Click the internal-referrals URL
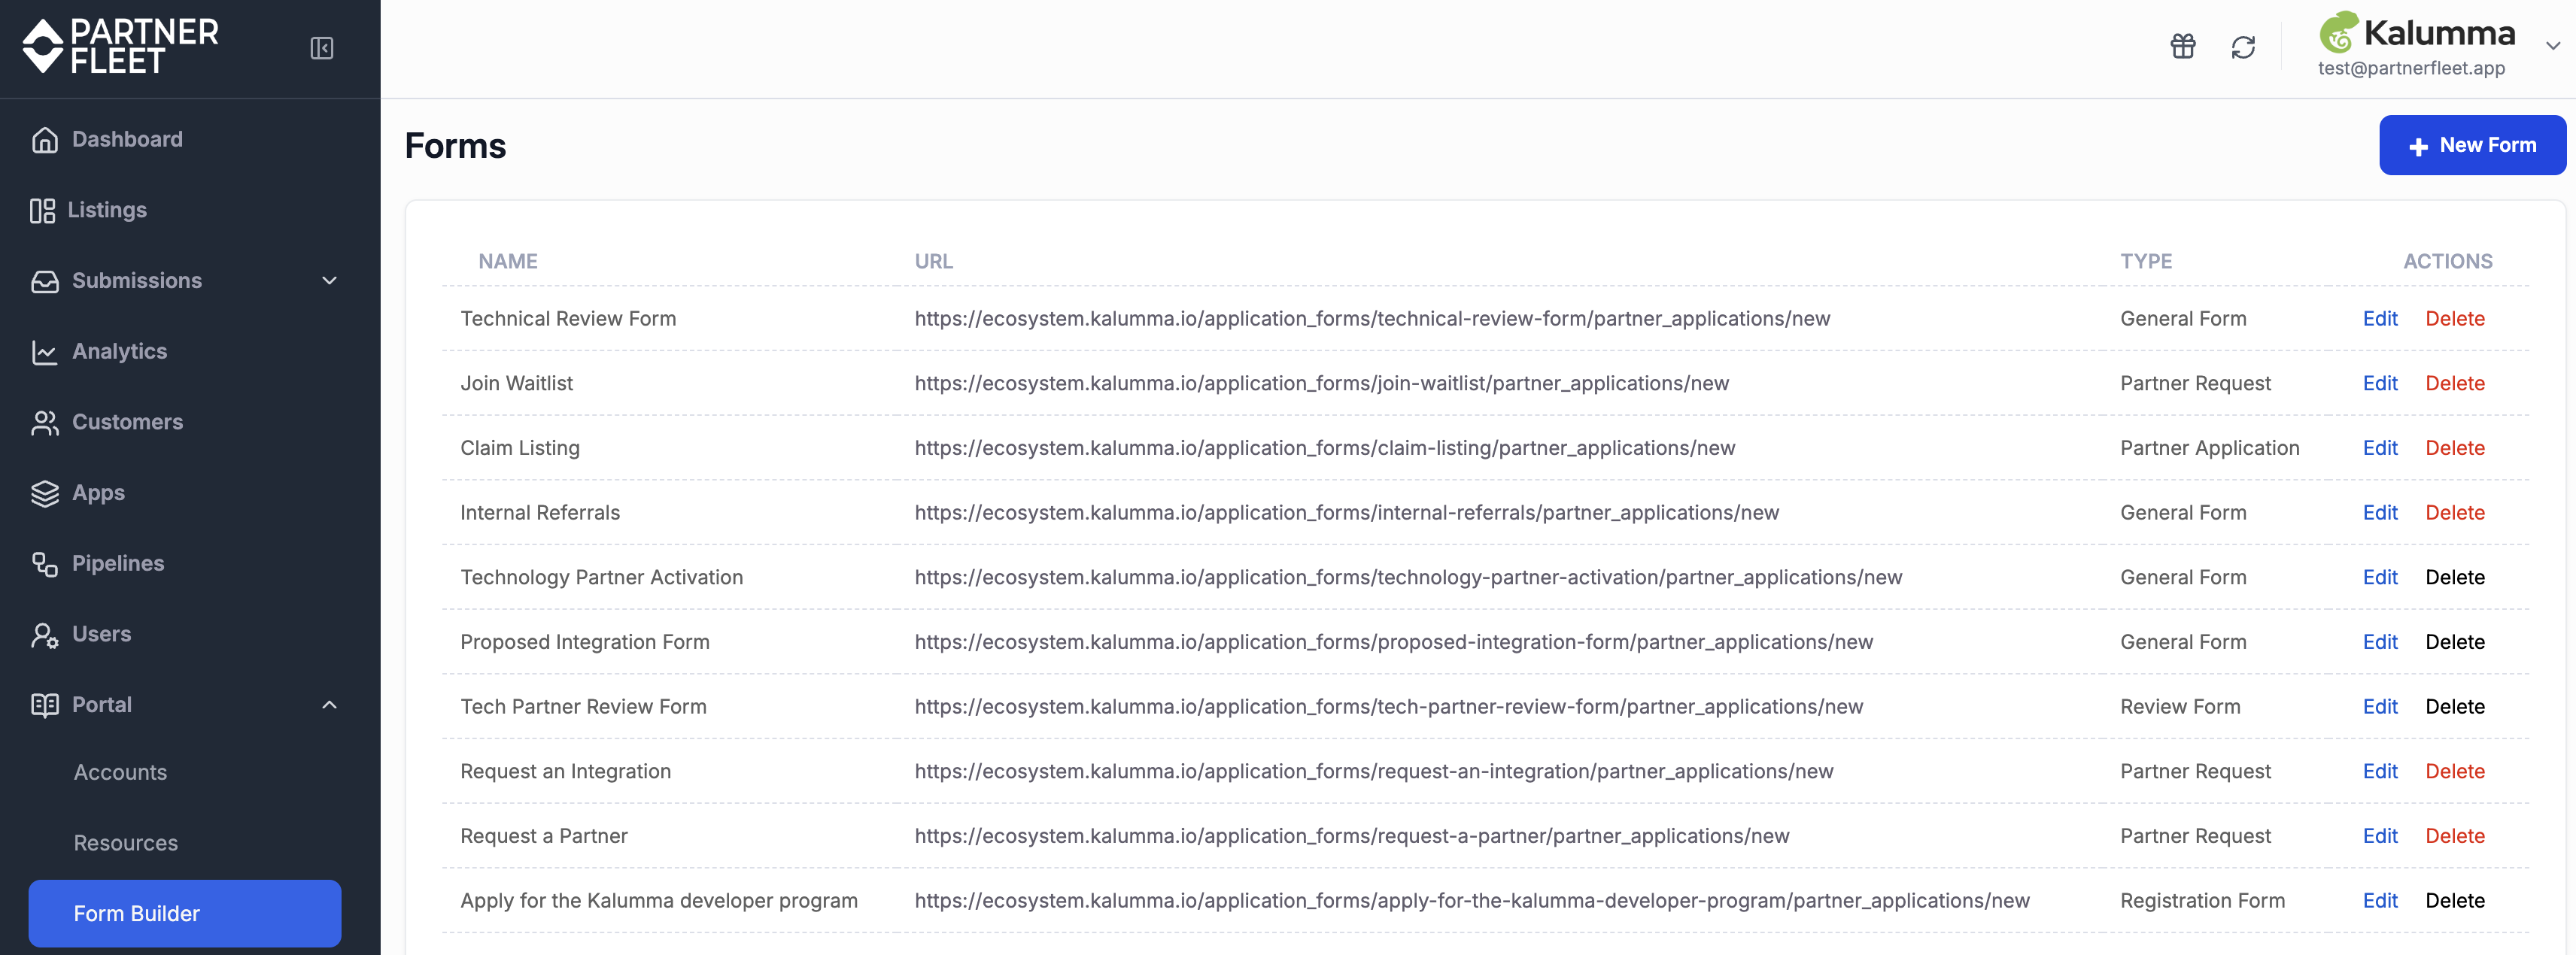 tap(1347, 512)
